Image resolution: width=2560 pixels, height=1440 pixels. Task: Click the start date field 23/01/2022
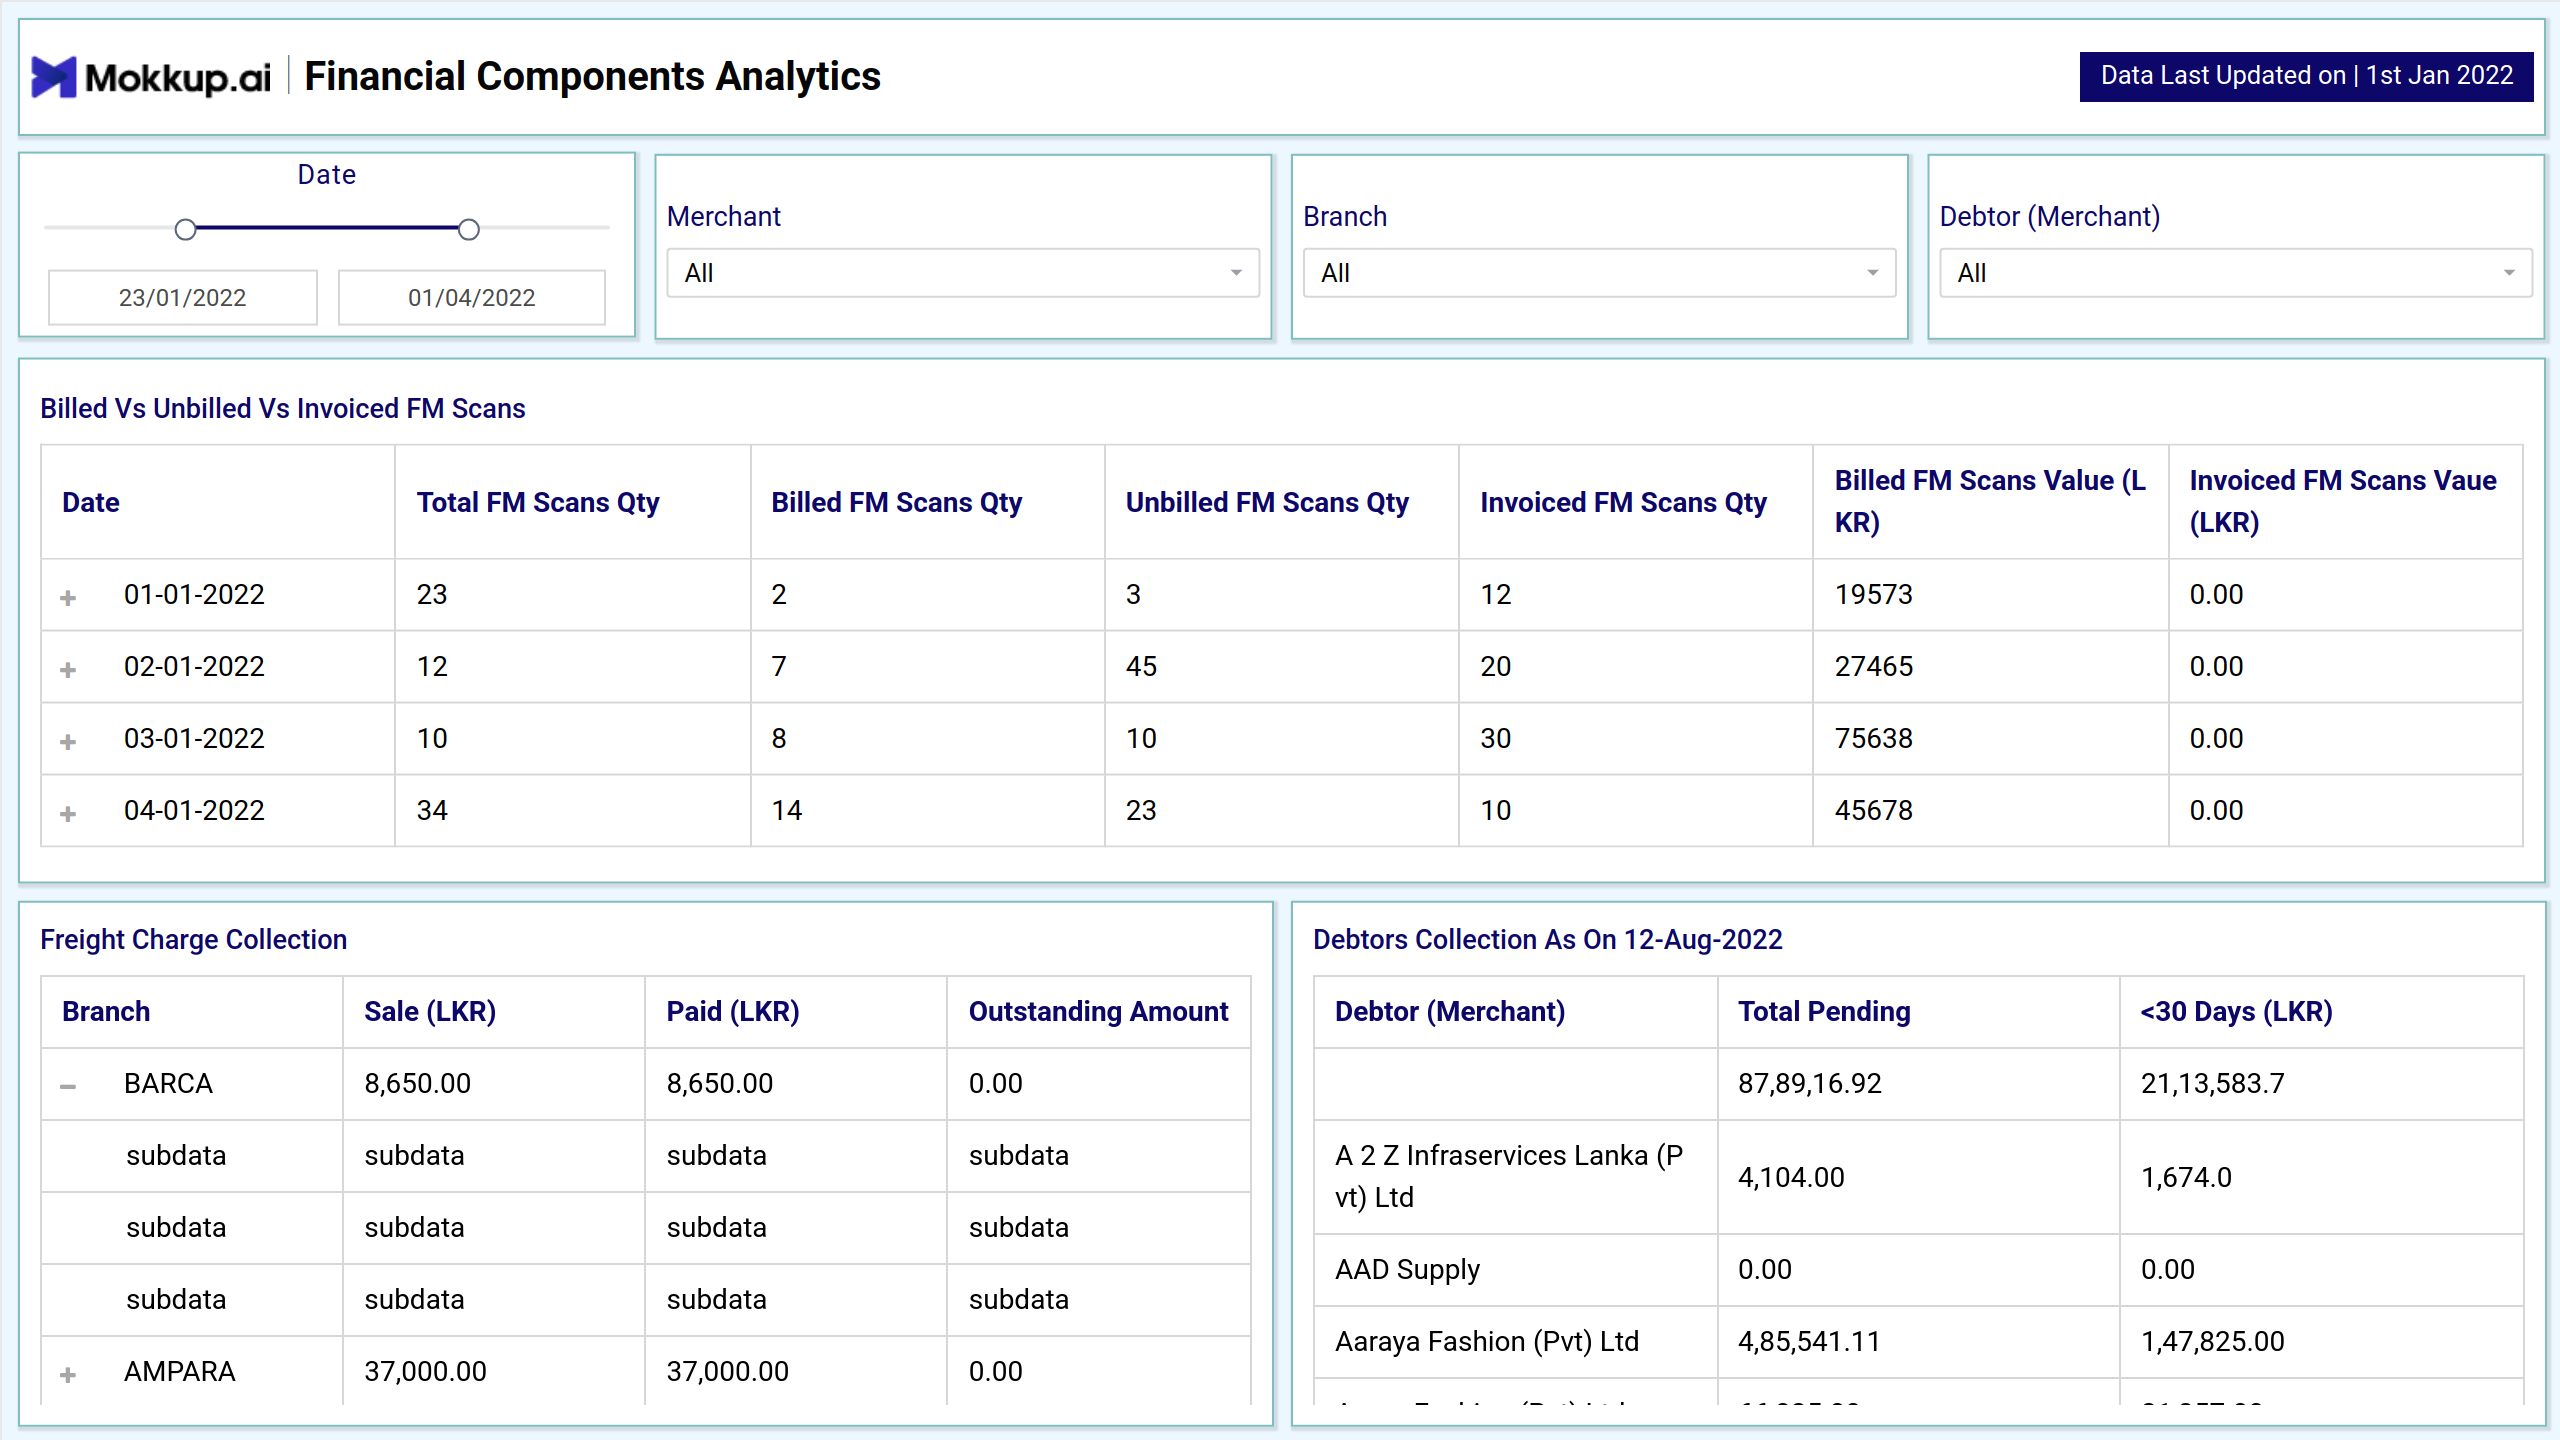(x=183, y=297)
